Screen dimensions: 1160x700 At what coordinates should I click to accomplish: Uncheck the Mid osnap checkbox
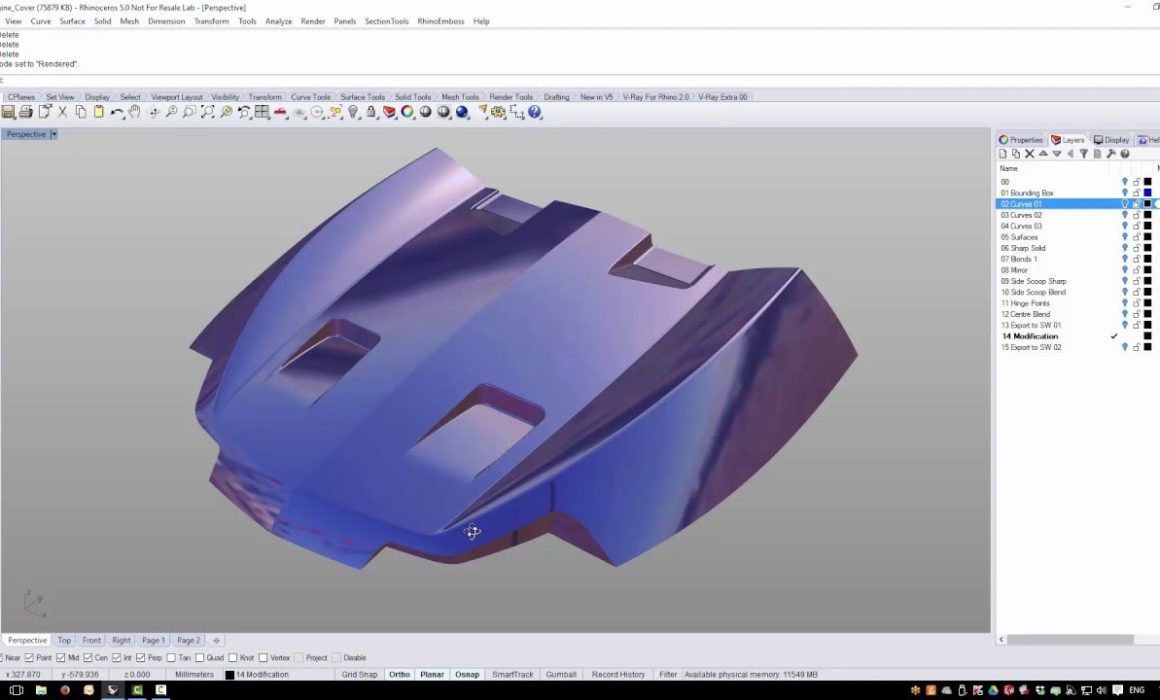tap(61, 657)
